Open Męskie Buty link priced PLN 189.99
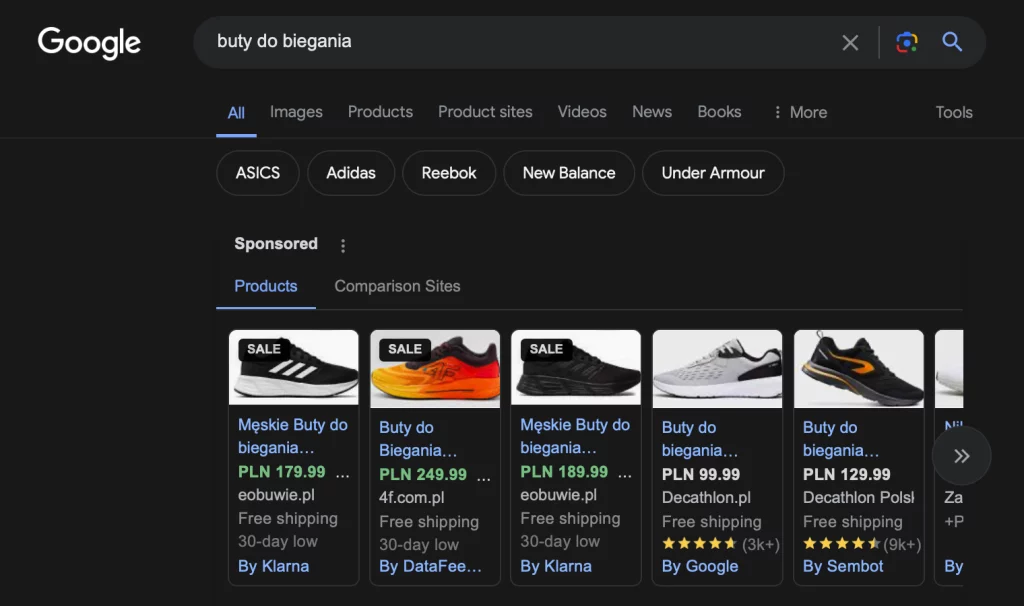The image size is (1024, 606). 575,436
